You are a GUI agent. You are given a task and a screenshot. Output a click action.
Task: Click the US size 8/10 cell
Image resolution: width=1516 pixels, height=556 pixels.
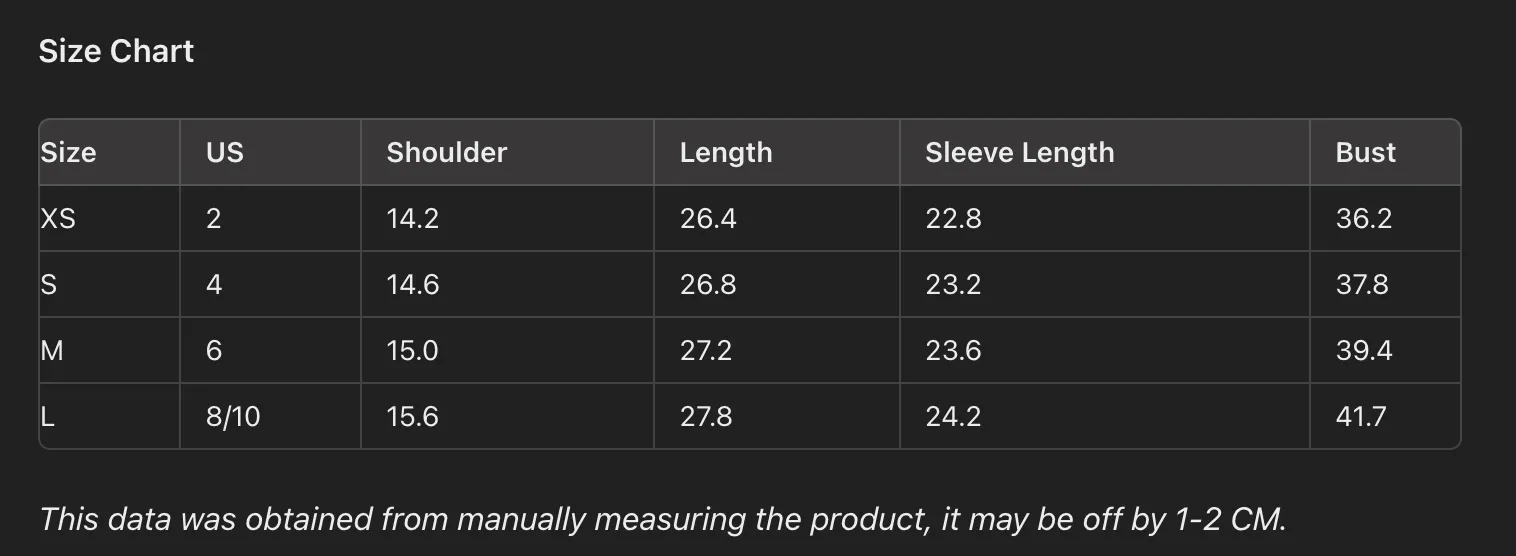click(233, 416)
